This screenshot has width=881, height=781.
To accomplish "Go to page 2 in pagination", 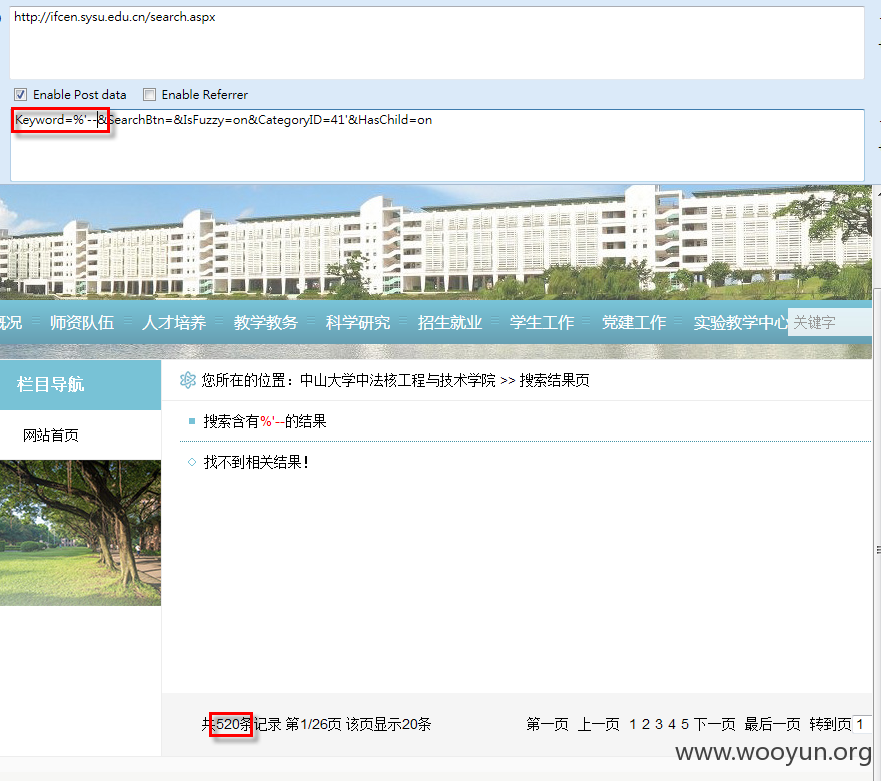I will (x=646, y=724).
